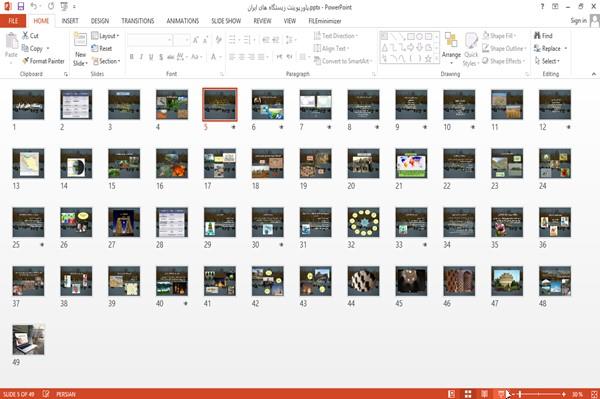This screenshot has height=399, width=600.
Task: Increase the font size
Action: point(196,40)
